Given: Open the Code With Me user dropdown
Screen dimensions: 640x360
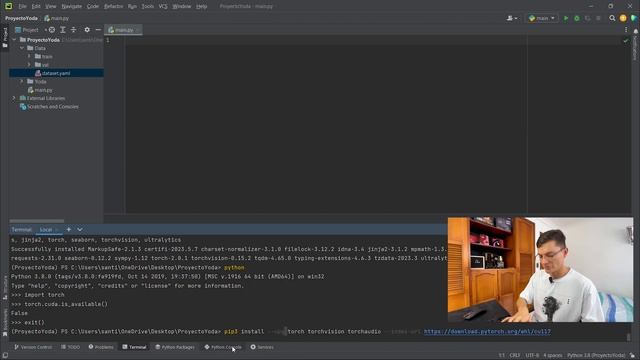Looking at the screenshot, I should [512, 18].
